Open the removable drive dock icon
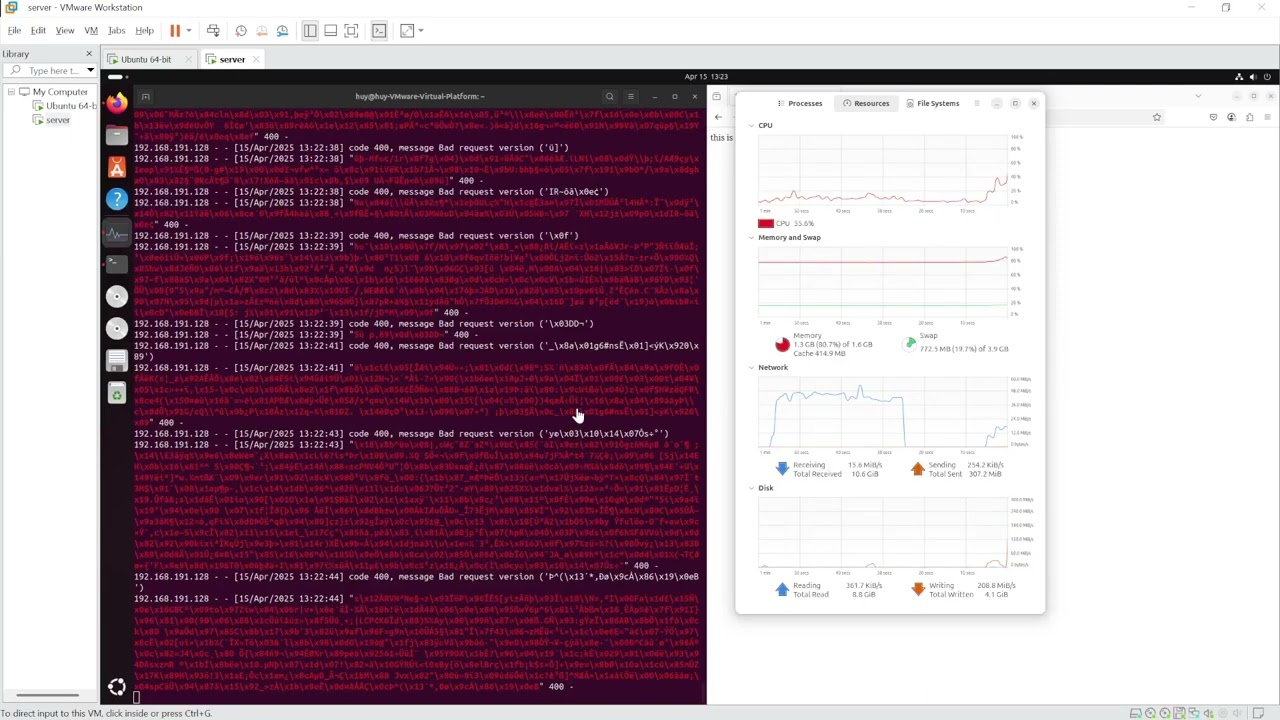Viewport: 1280px width, 720px height. click(x=117, y=361)
